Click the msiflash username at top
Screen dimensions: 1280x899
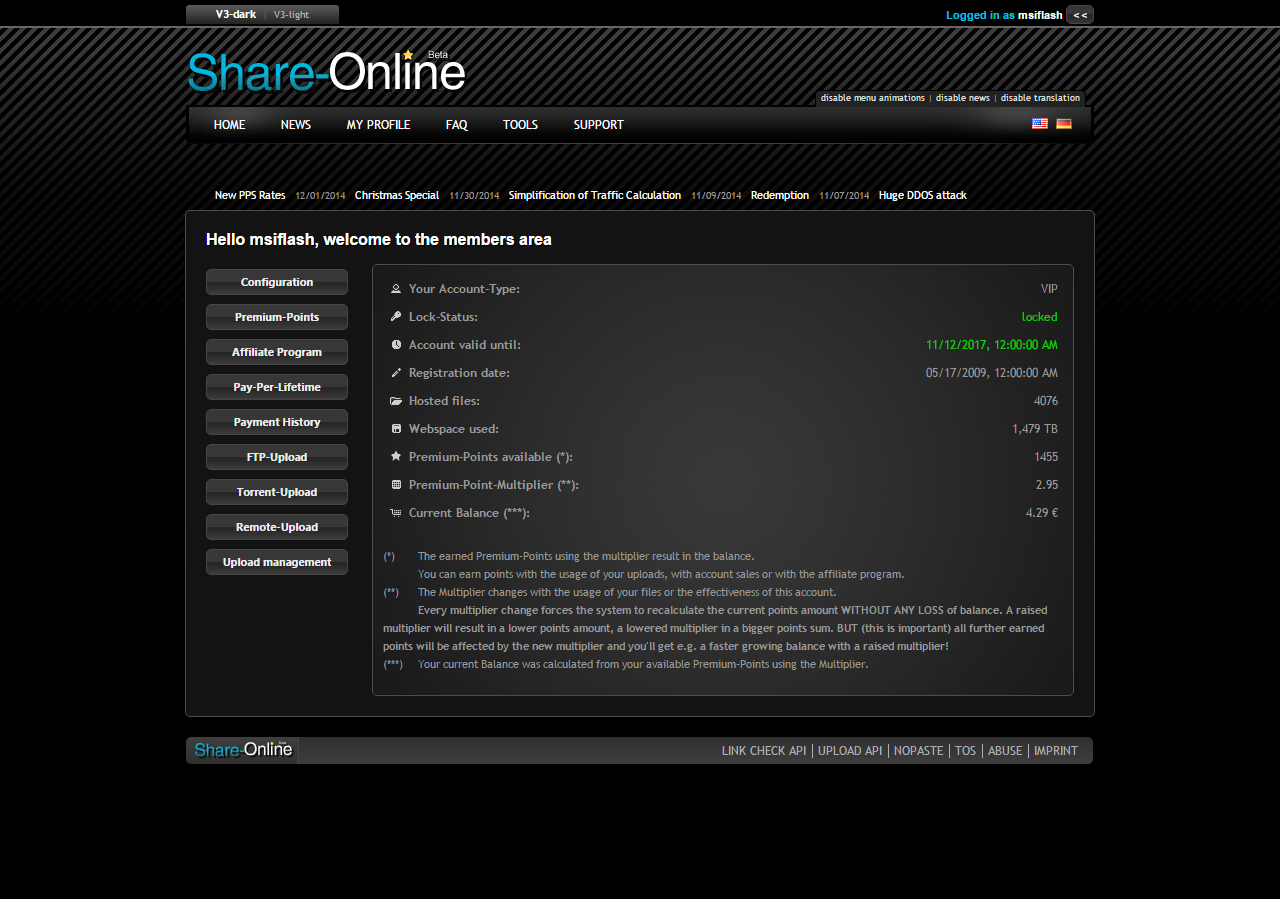[1040, 15]
